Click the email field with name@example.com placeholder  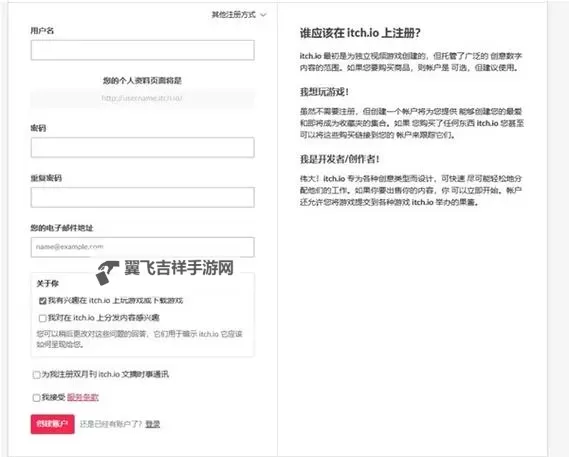[x=143, y=247]
